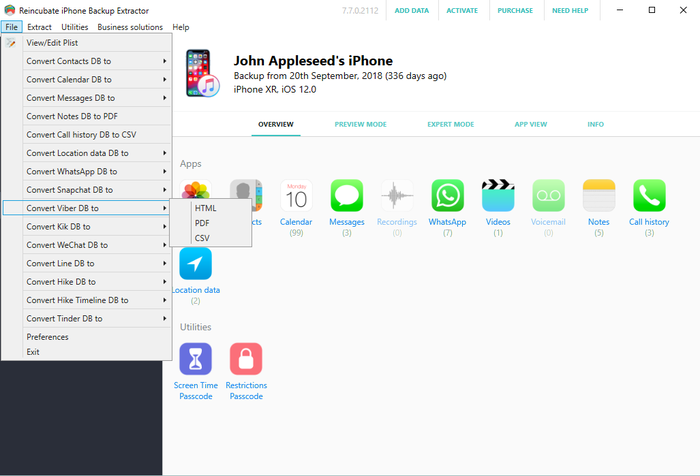This screenshot has width=700, height=476.
Task: Expand Convert Hike Timeline DB to submenu
Action: 97,300
